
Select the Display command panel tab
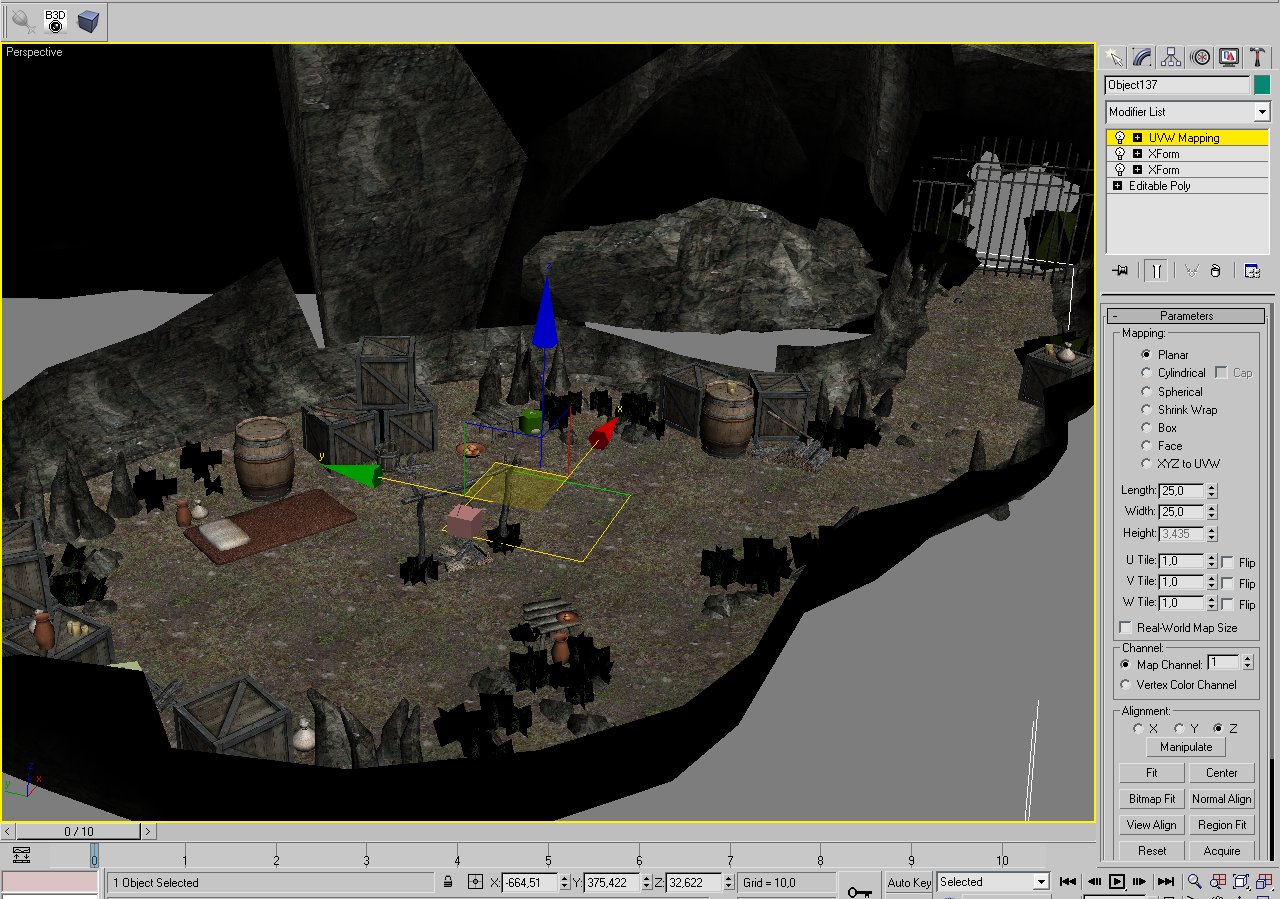[1229, 57]
